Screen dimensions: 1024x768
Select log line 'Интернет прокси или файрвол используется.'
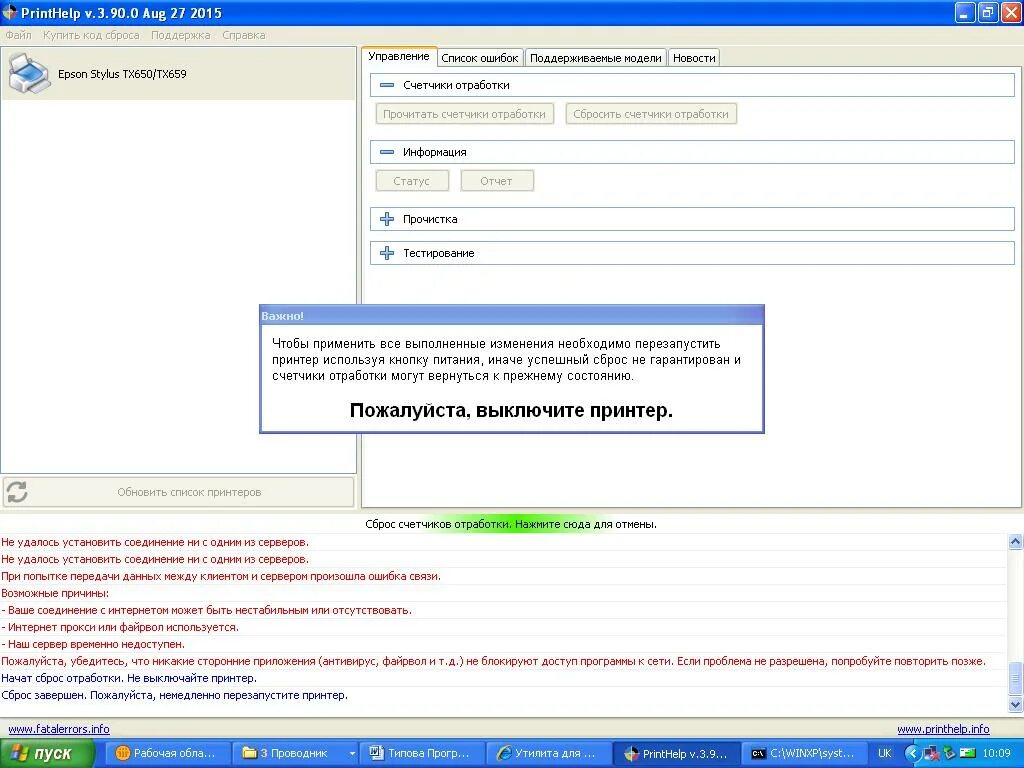120,627
